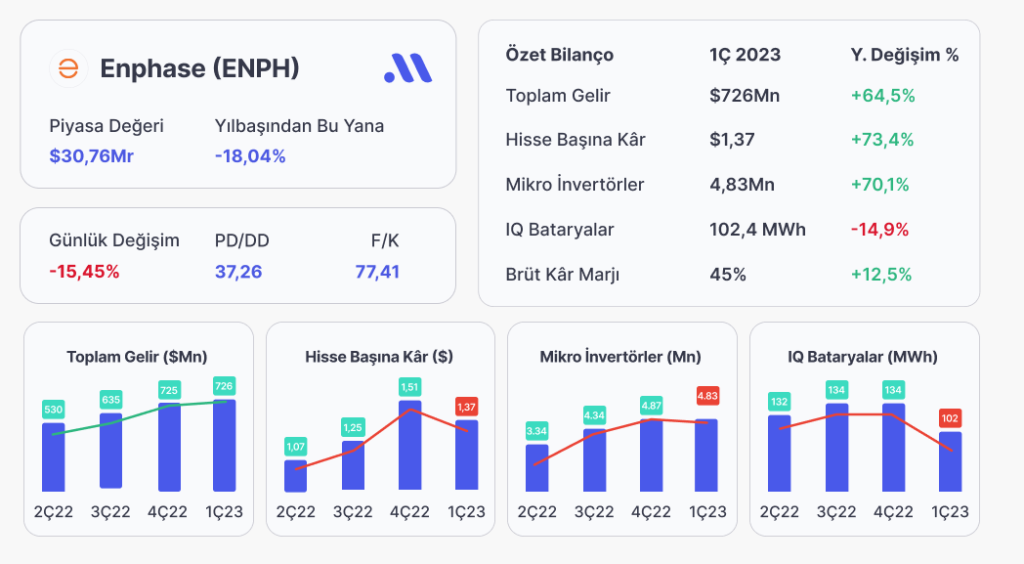Click the PD/DD value 37,26
The height and width of the screenshot is (564, 1024).
tap(238, 272)
